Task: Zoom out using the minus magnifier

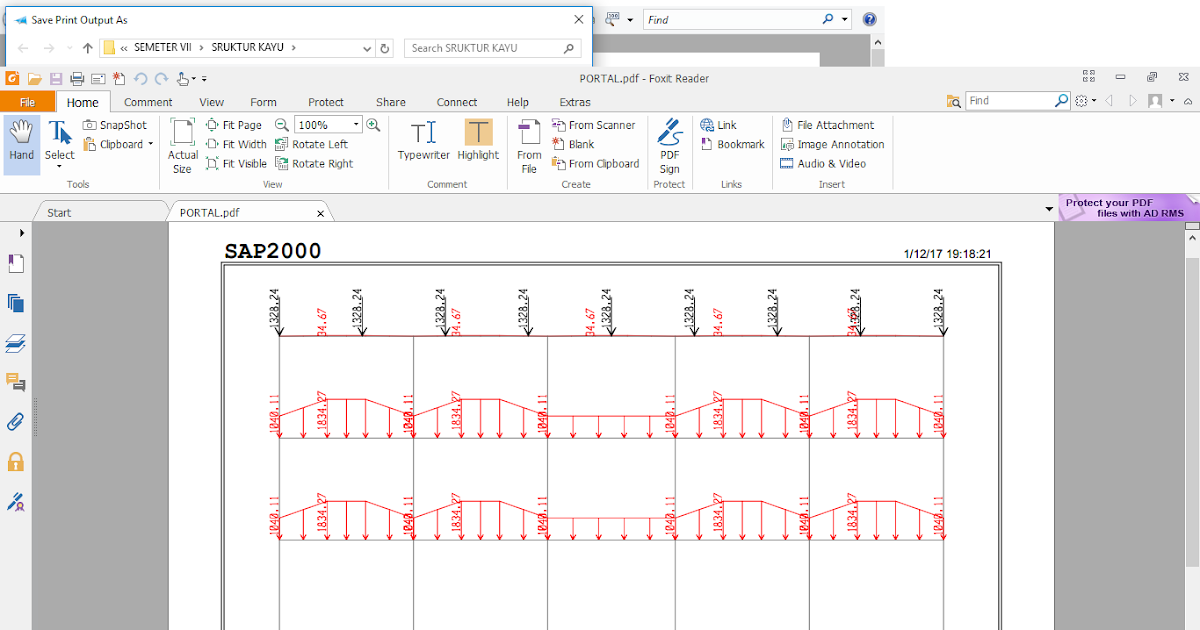Action: coord(282,125)
